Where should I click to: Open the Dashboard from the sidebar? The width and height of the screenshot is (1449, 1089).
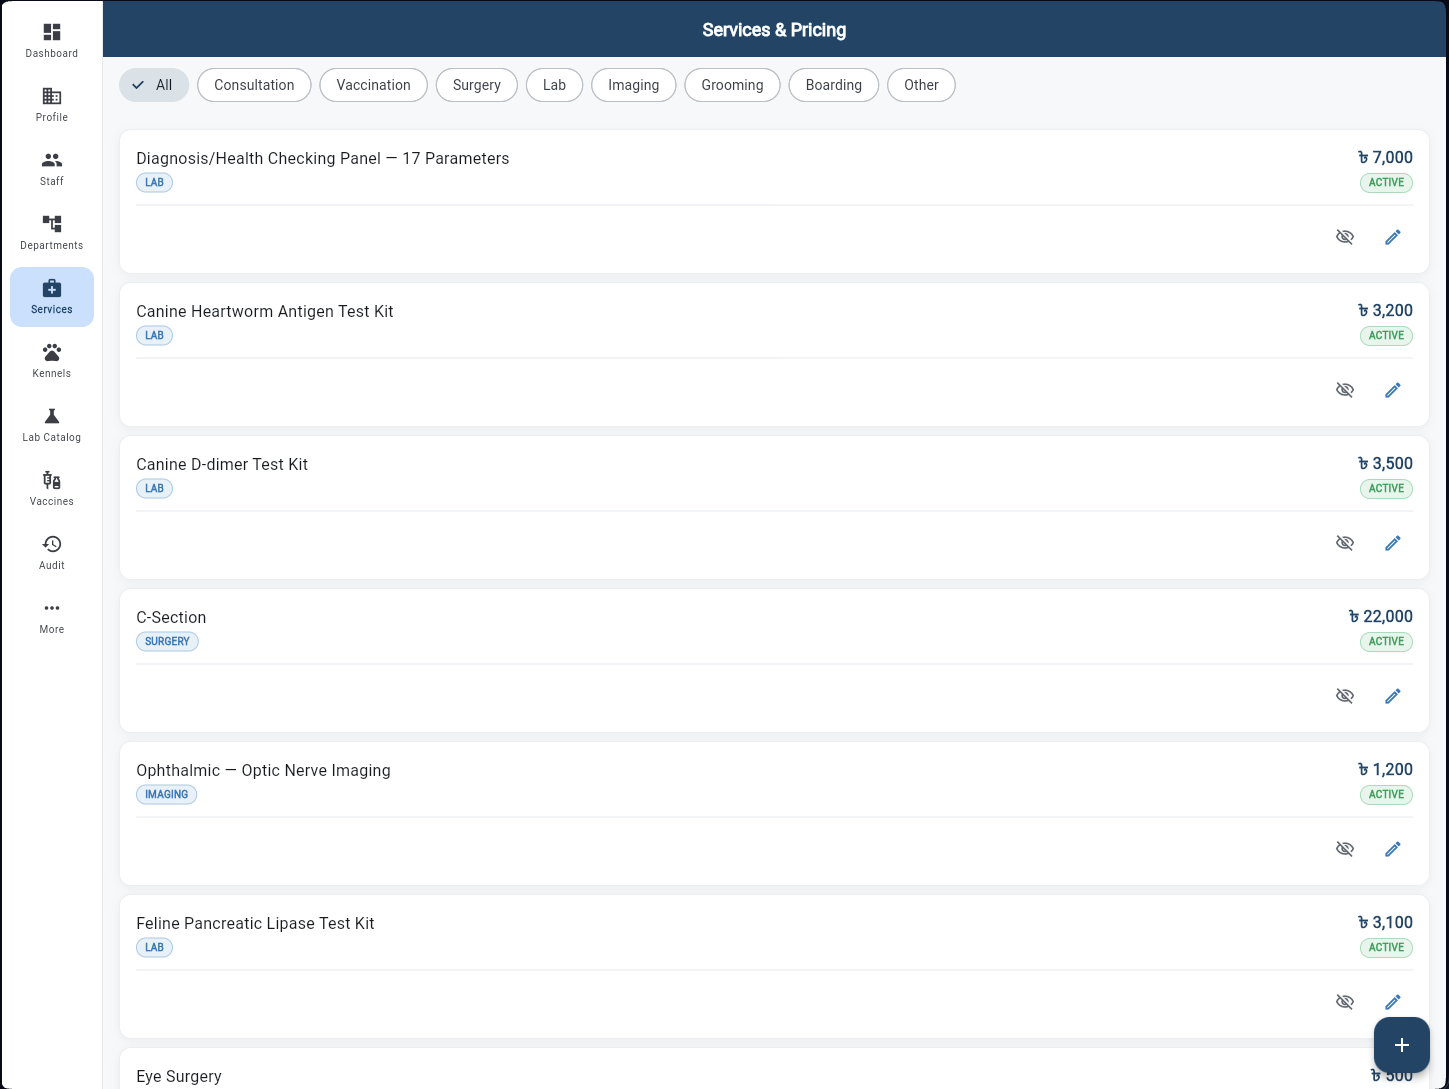[51, 40]
